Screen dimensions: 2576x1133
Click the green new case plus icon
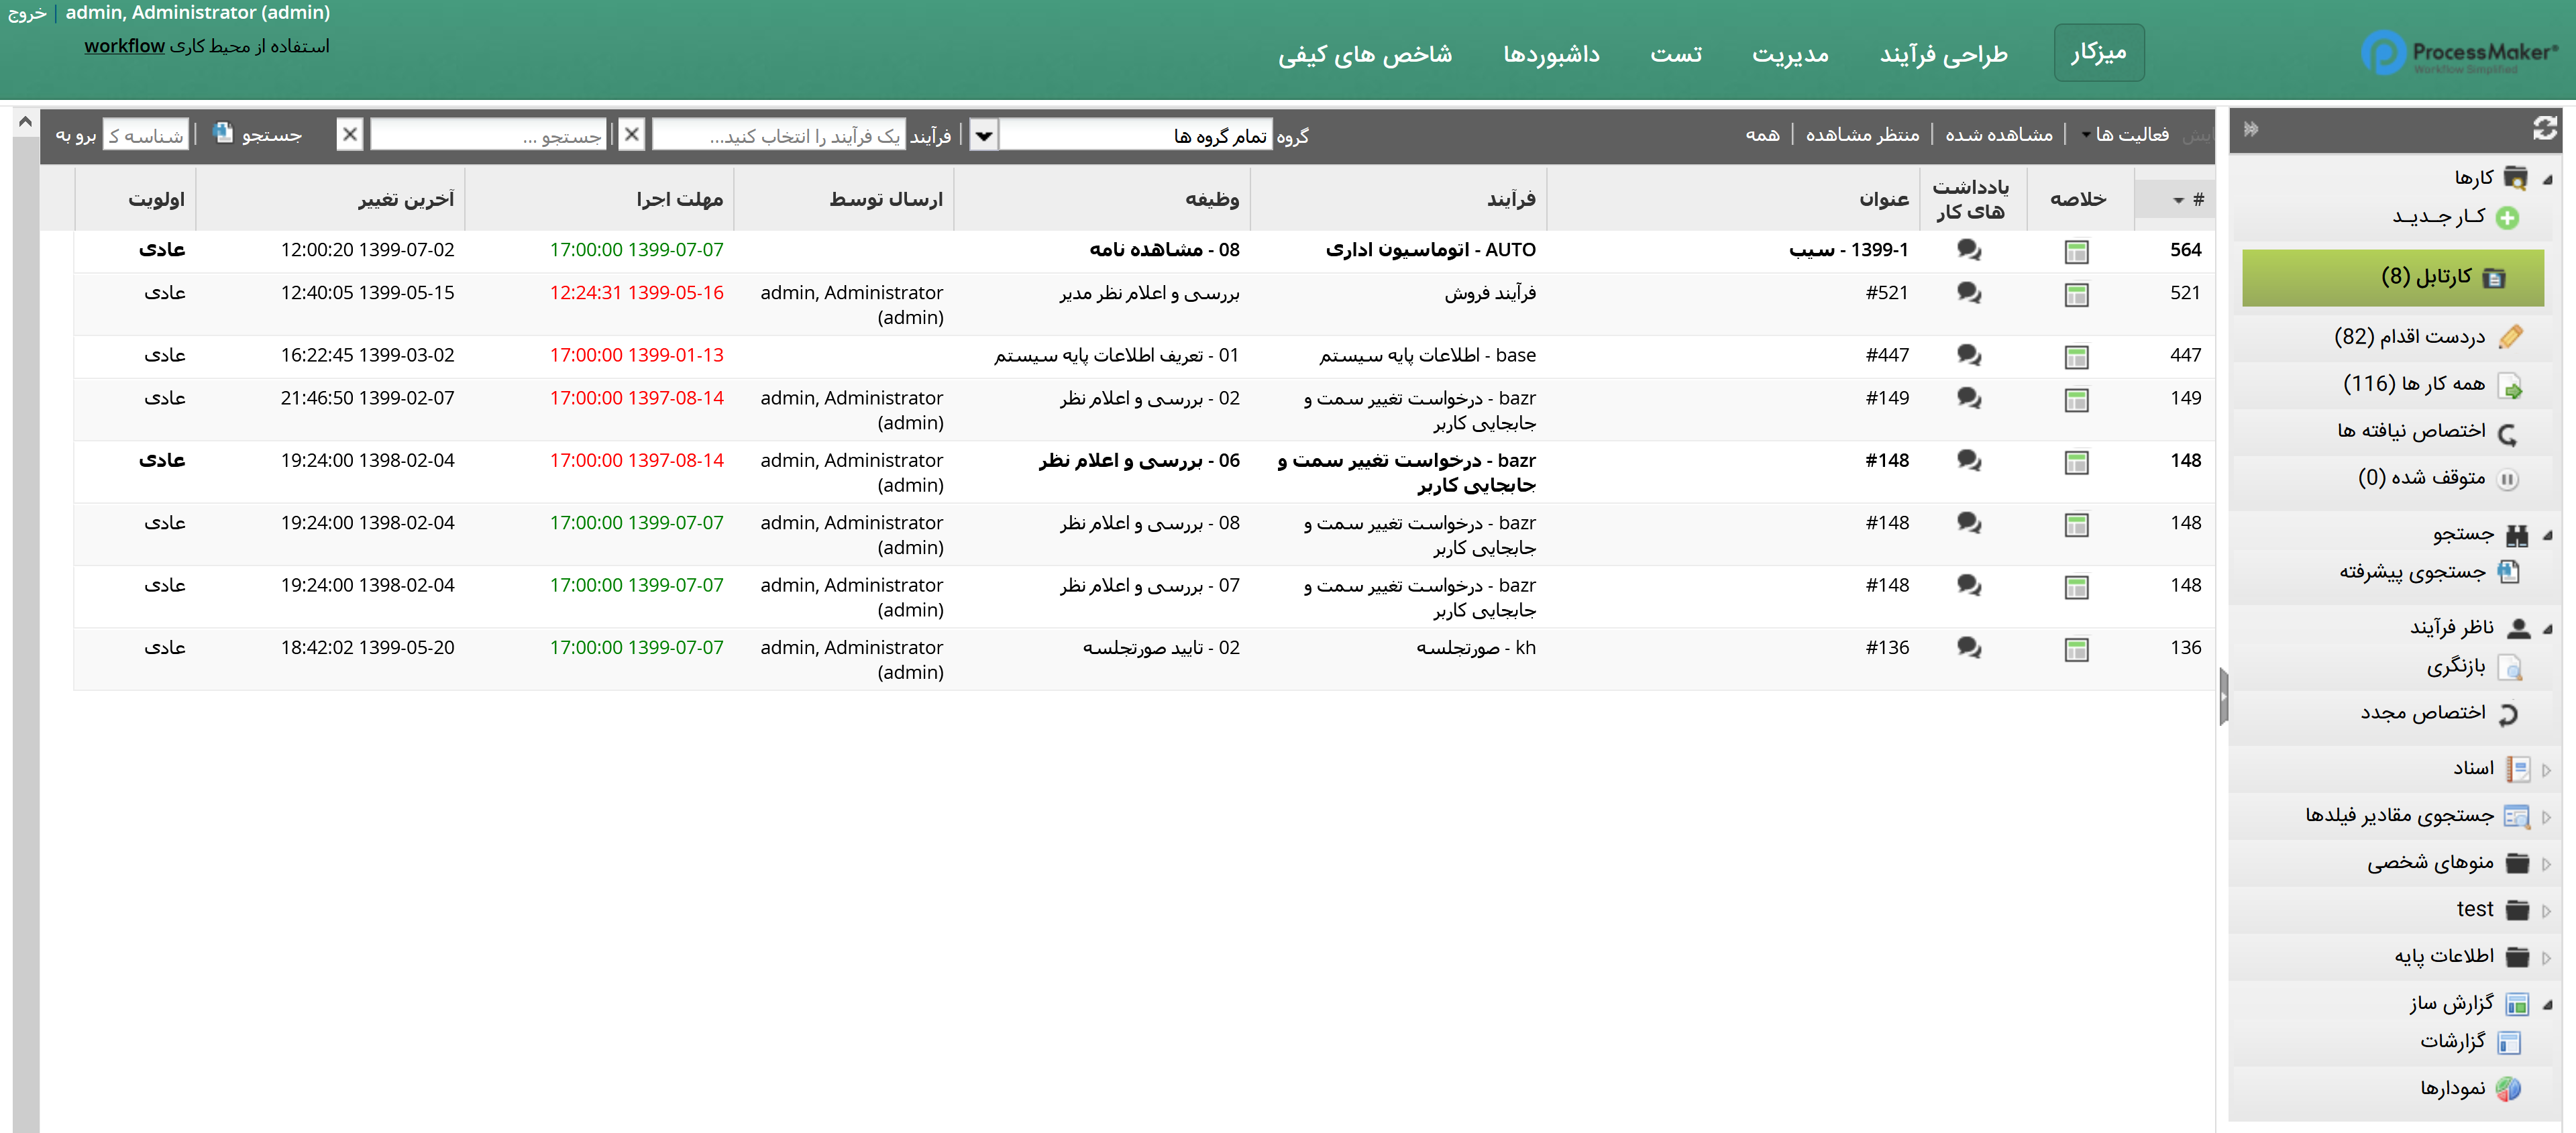[2507, 218]
